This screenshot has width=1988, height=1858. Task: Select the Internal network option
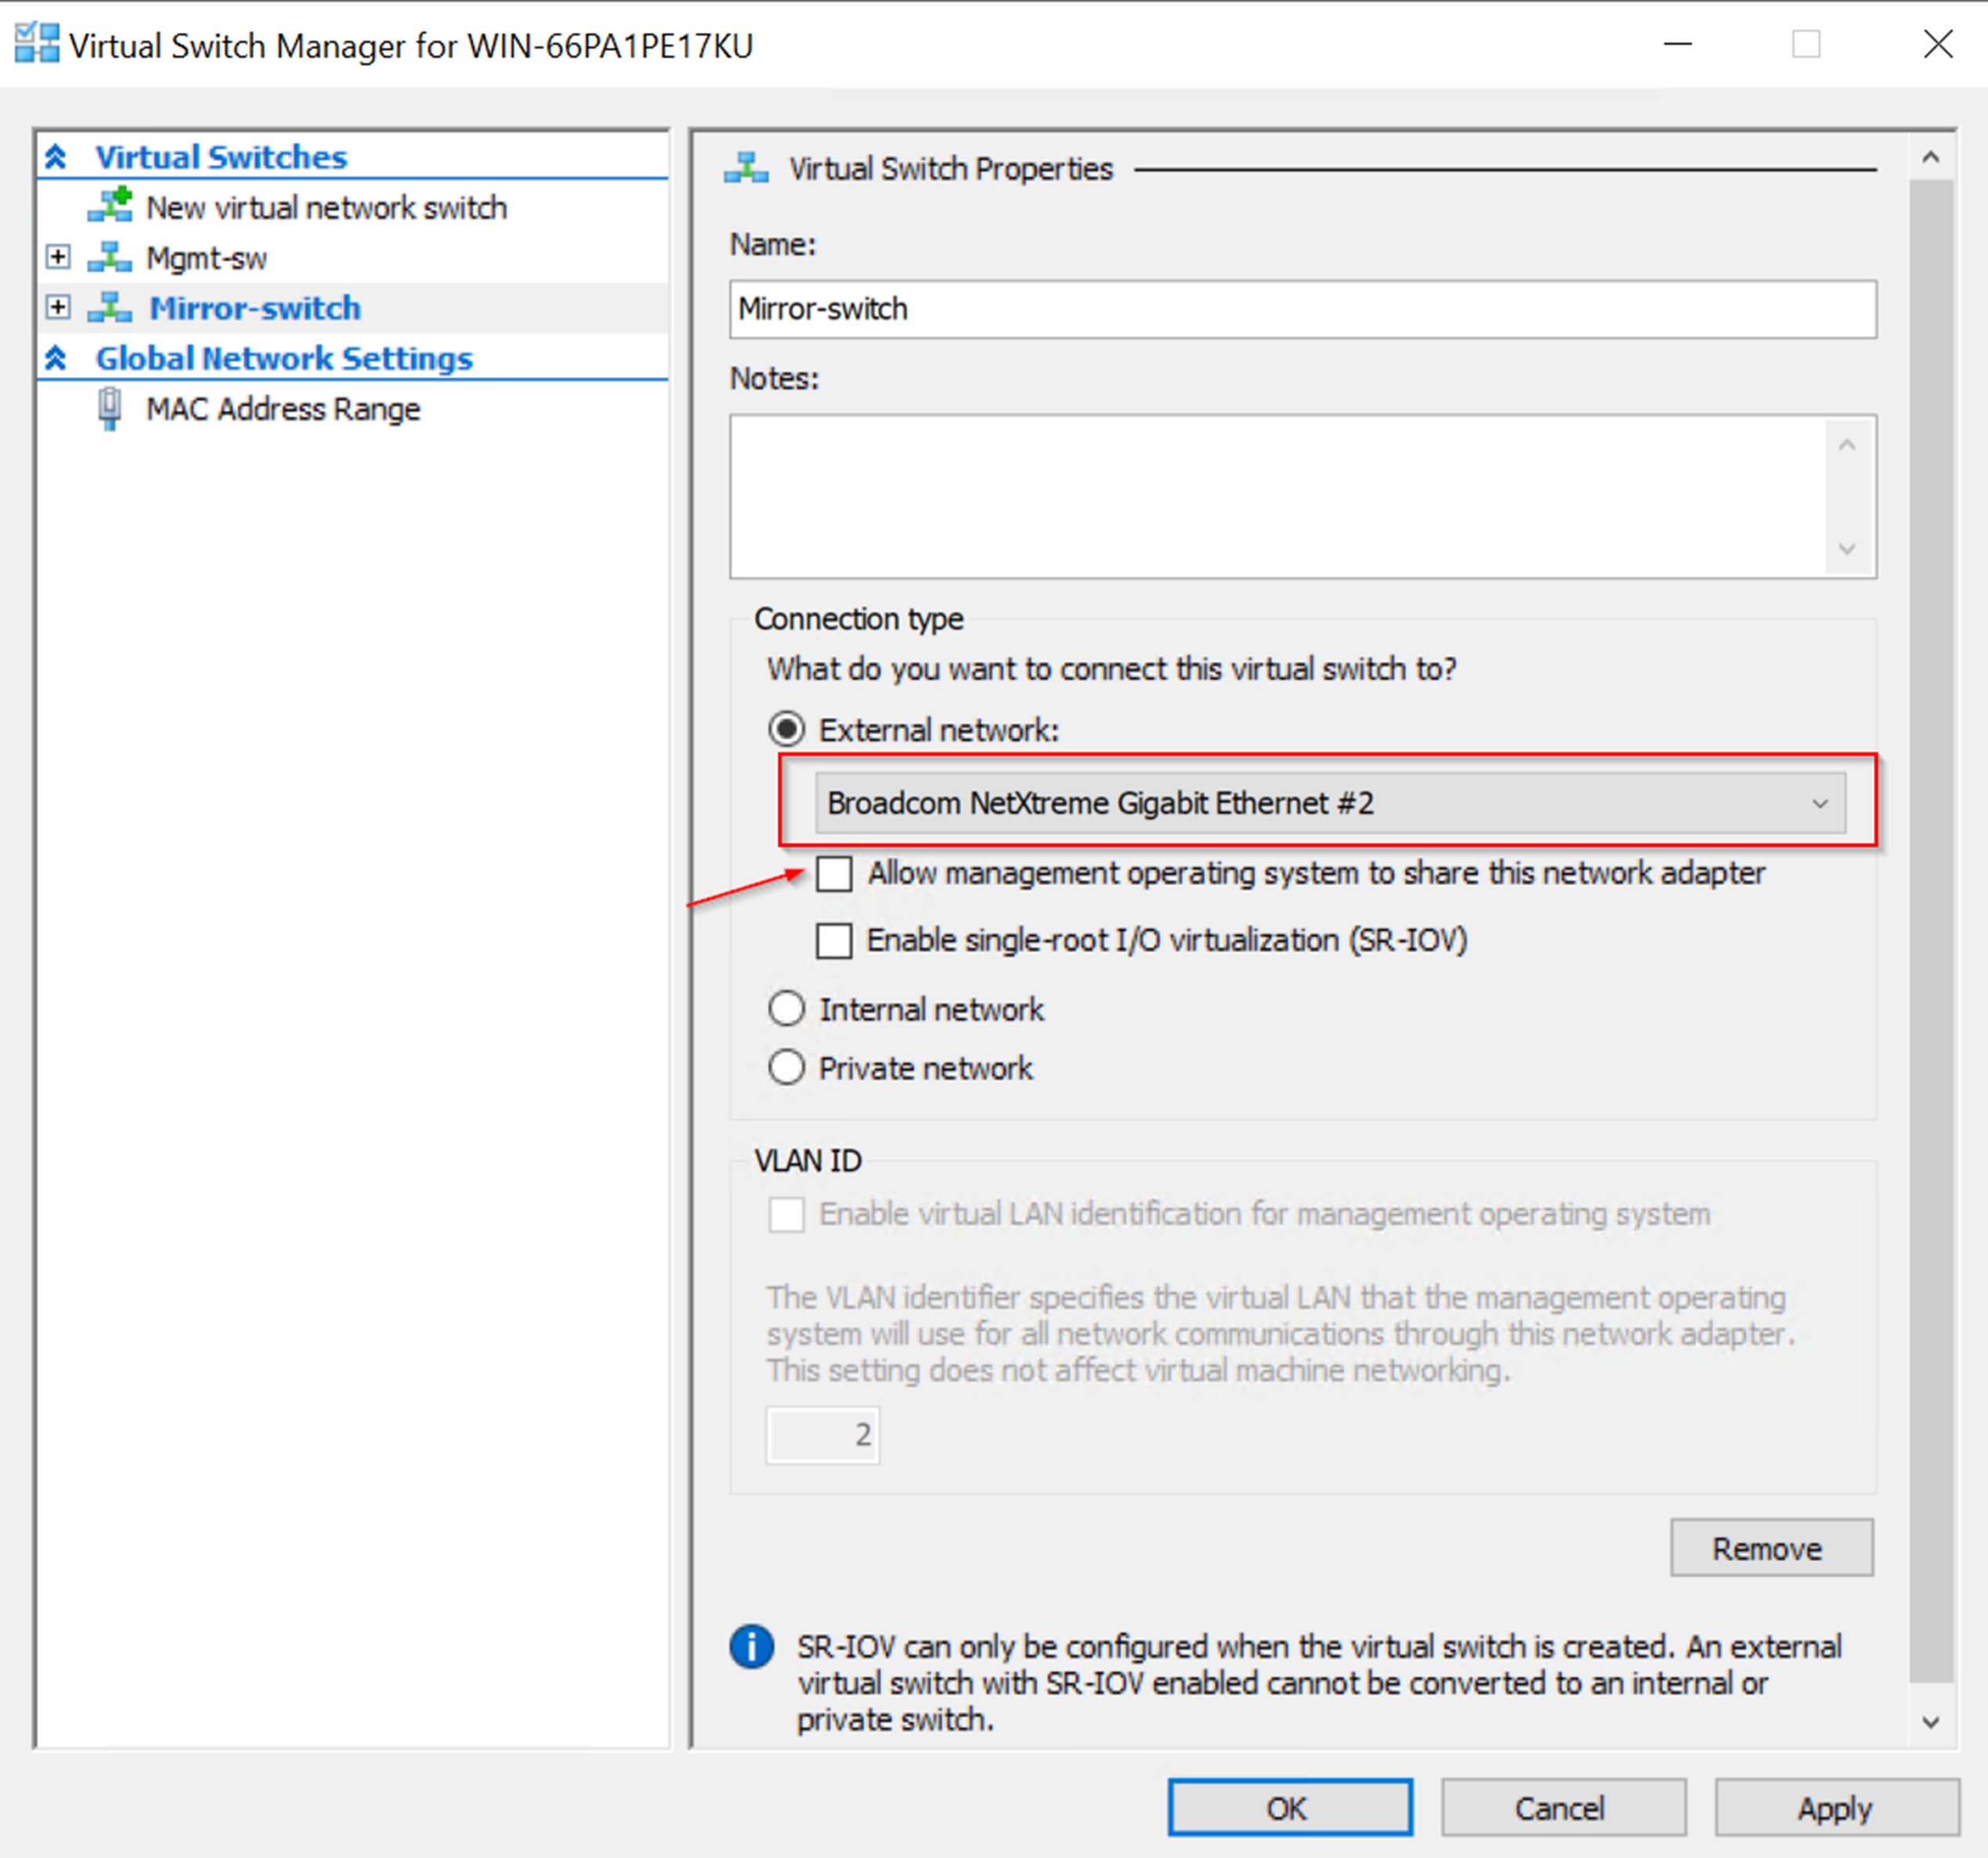point(786,1008)
